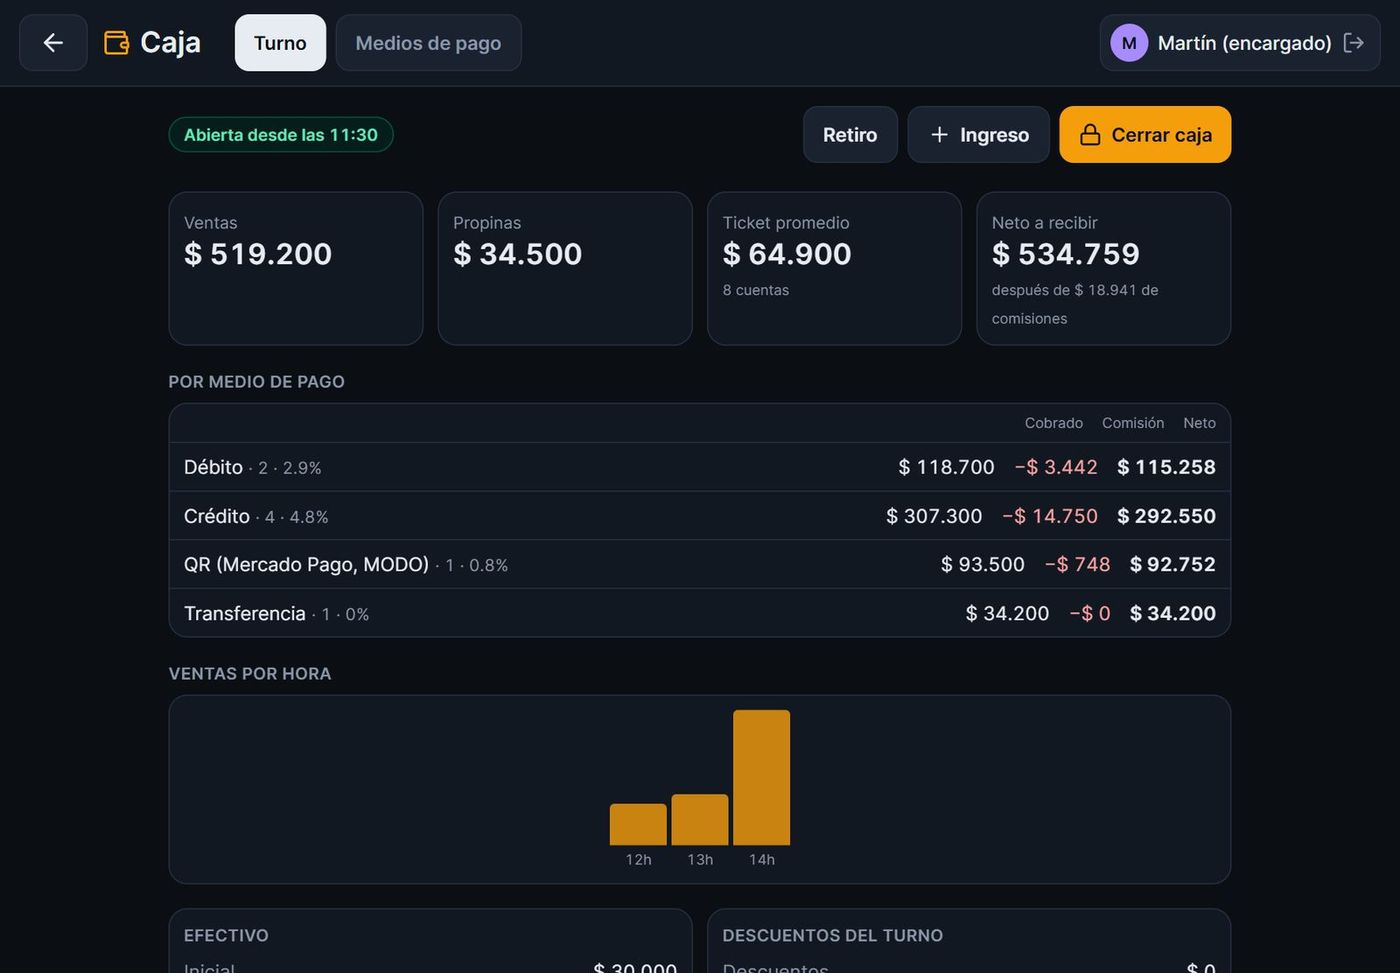Click the purple M avatar
The width and height of the screenshot is (1400, 973).
[1129, 43]
